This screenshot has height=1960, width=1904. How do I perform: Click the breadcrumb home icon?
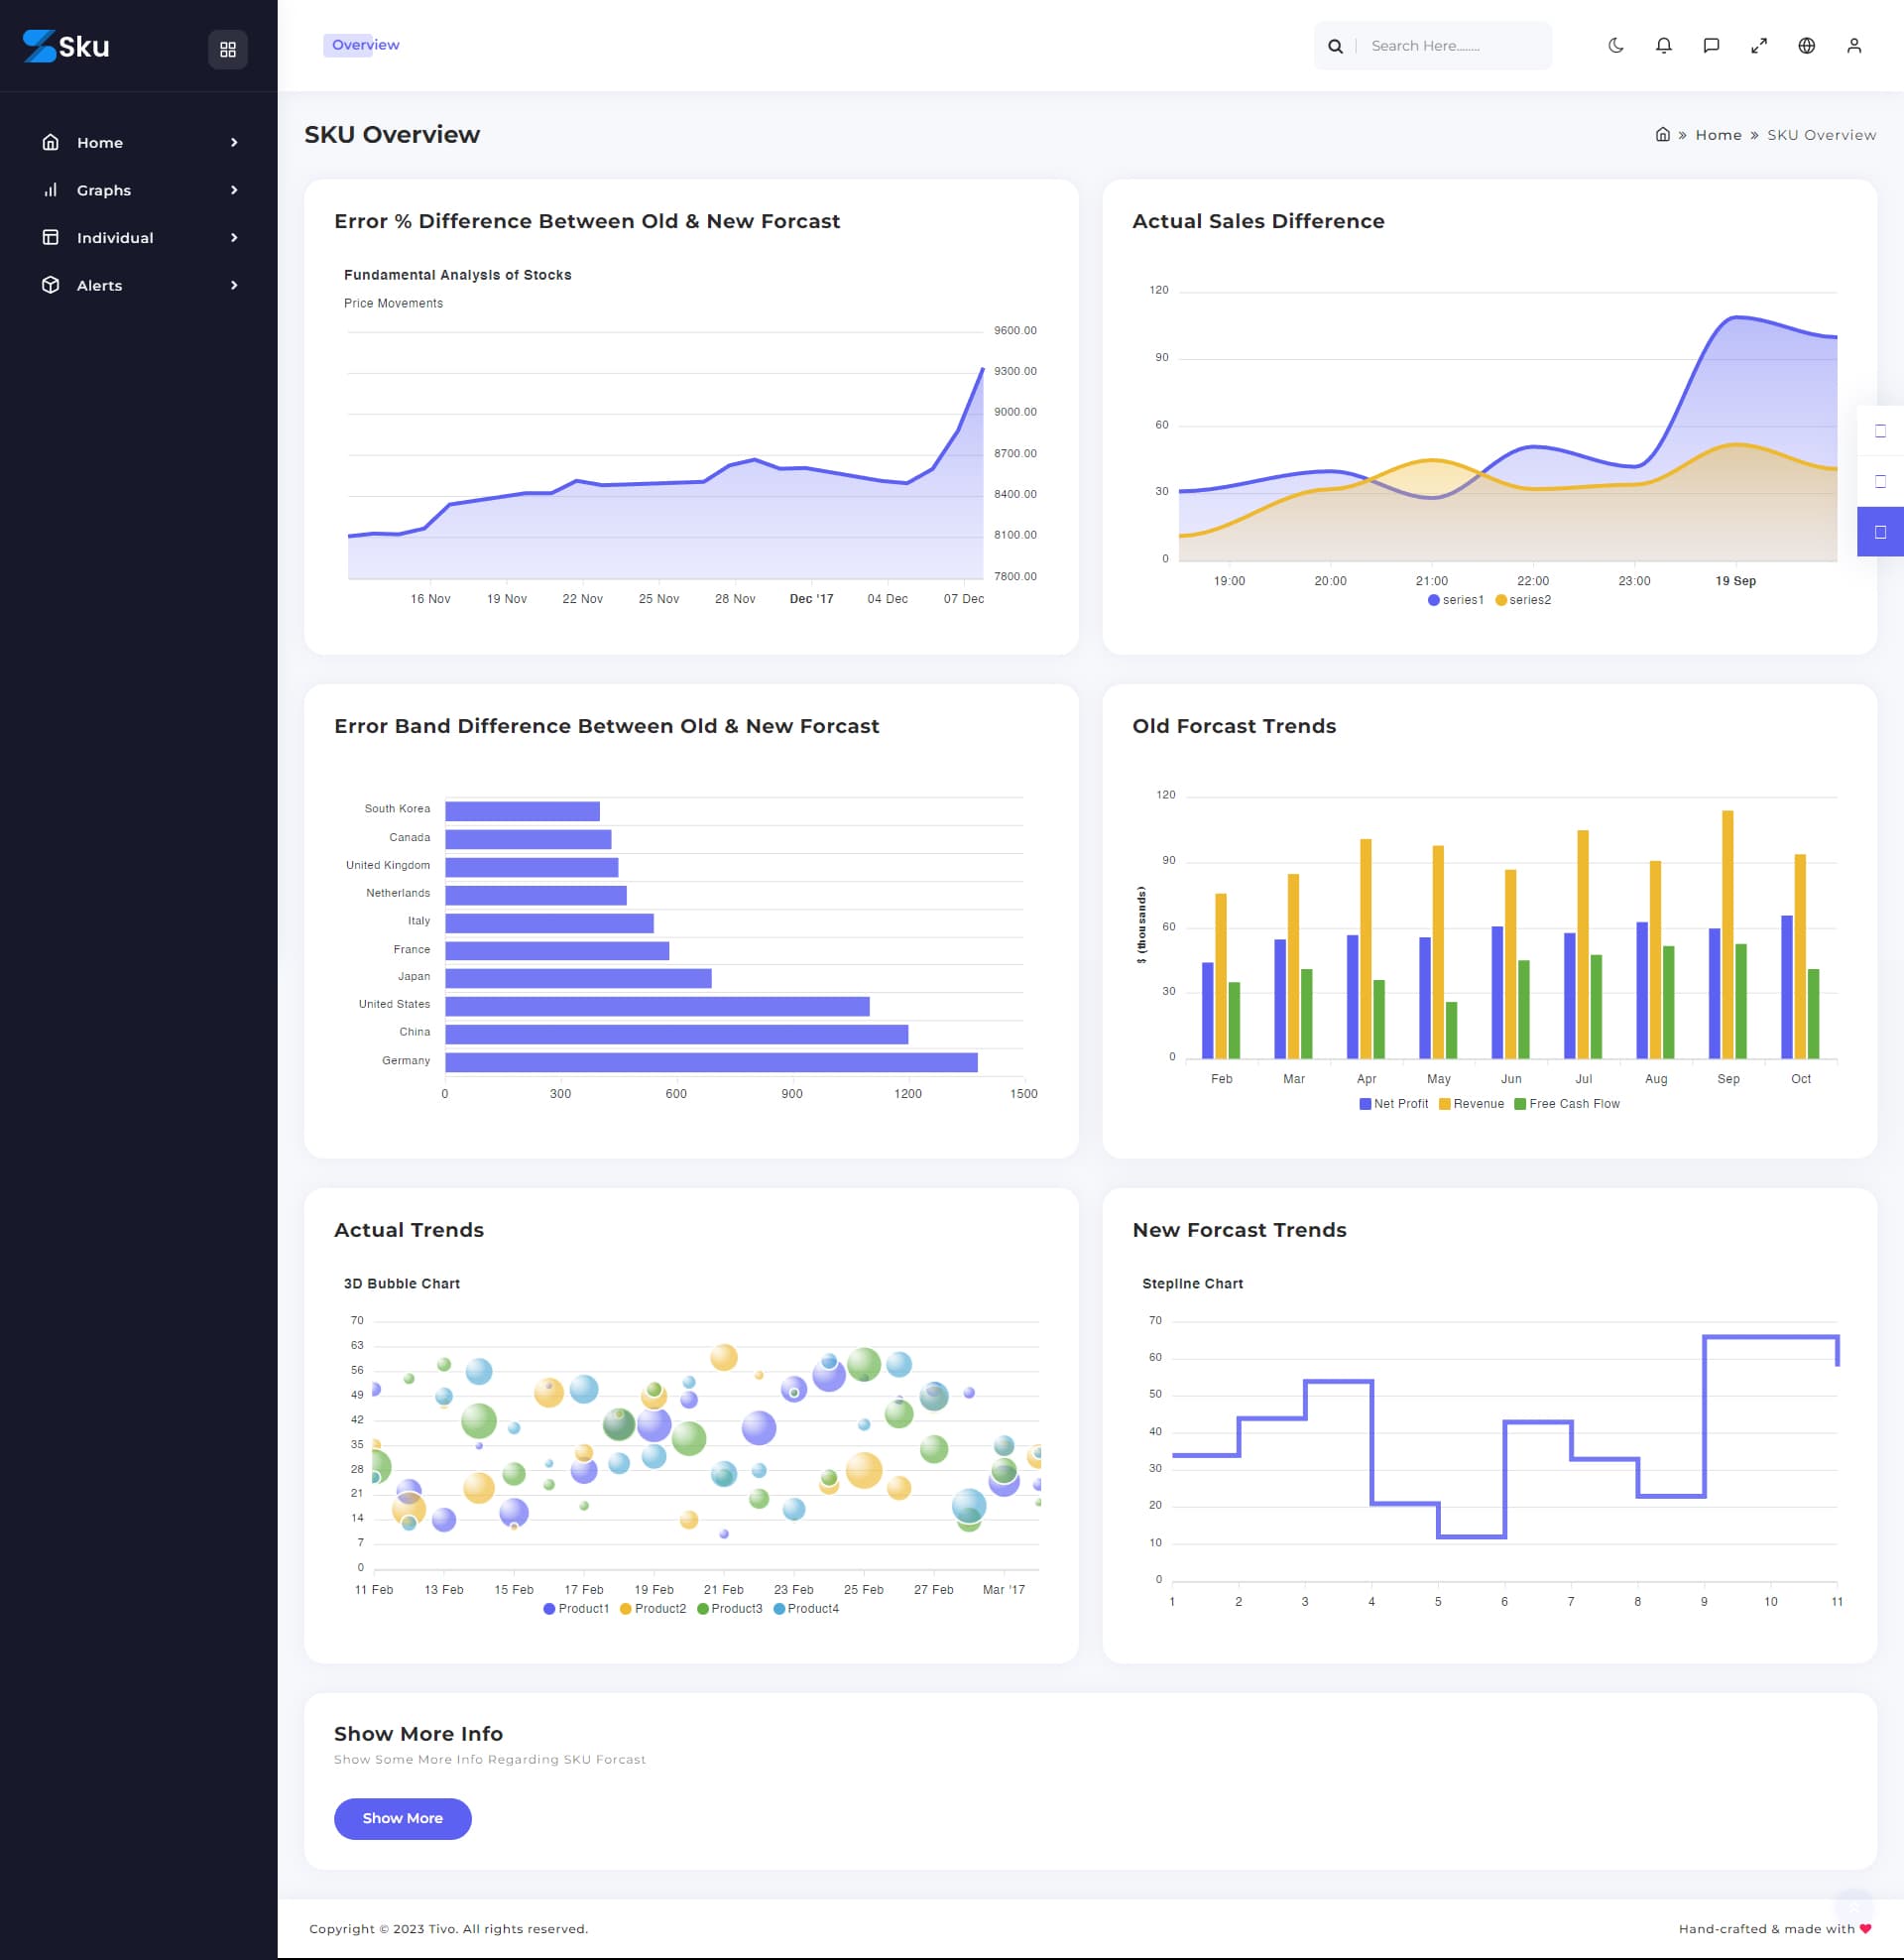(1662, 135)
